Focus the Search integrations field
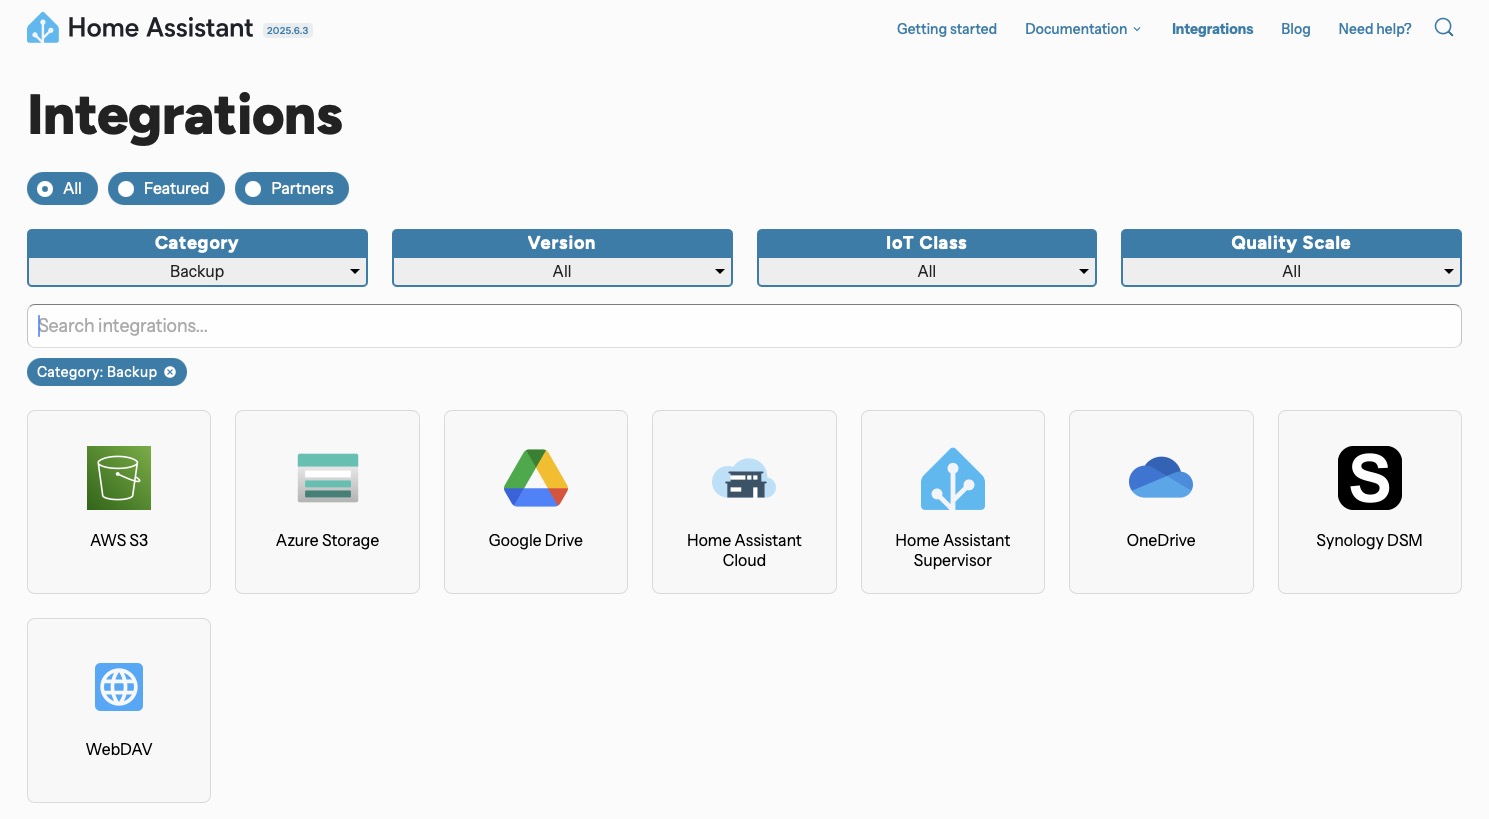1489x819 pixels. (x=744, y=326)
